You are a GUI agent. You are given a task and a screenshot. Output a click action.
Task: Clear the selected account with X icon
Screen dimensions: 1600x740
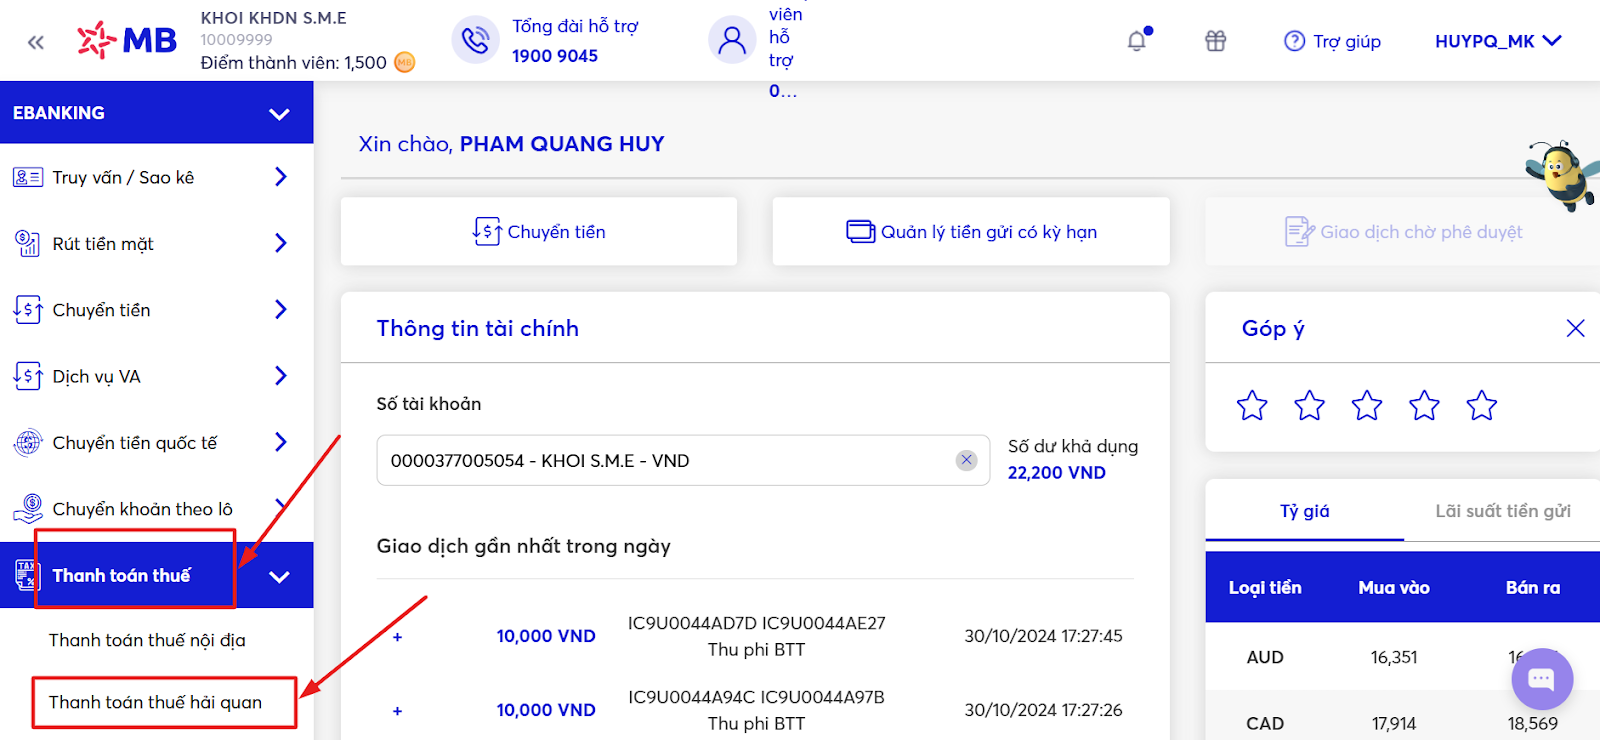pos(966,460)
